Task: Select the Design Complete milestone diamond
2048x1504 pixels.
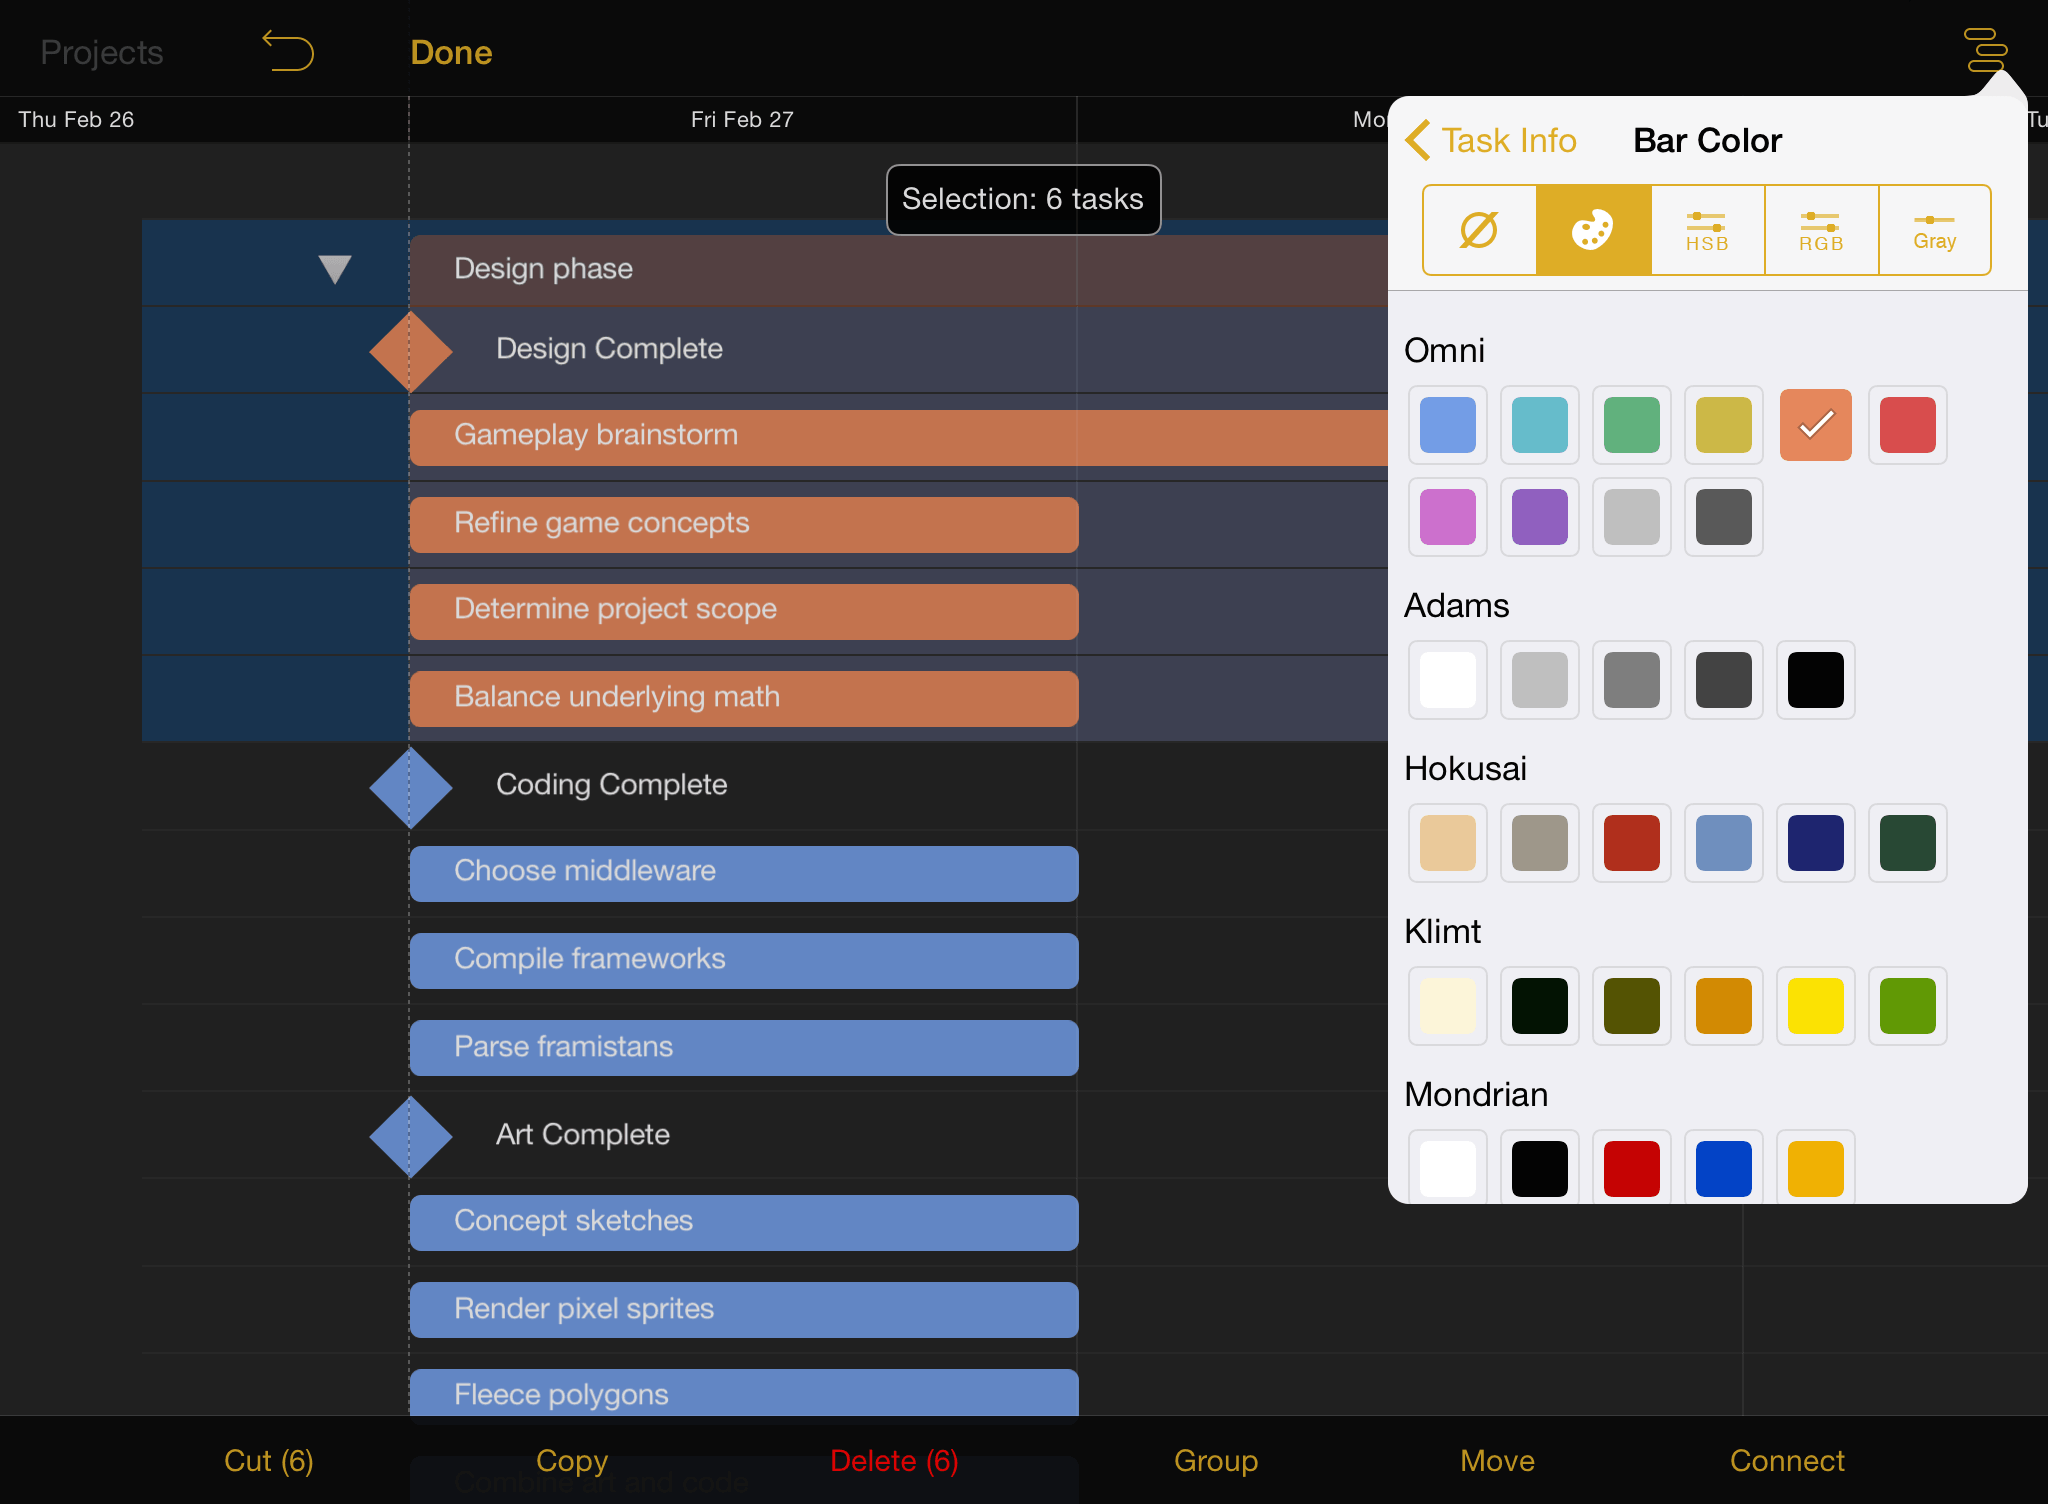Action: click(x=410, y=351)
